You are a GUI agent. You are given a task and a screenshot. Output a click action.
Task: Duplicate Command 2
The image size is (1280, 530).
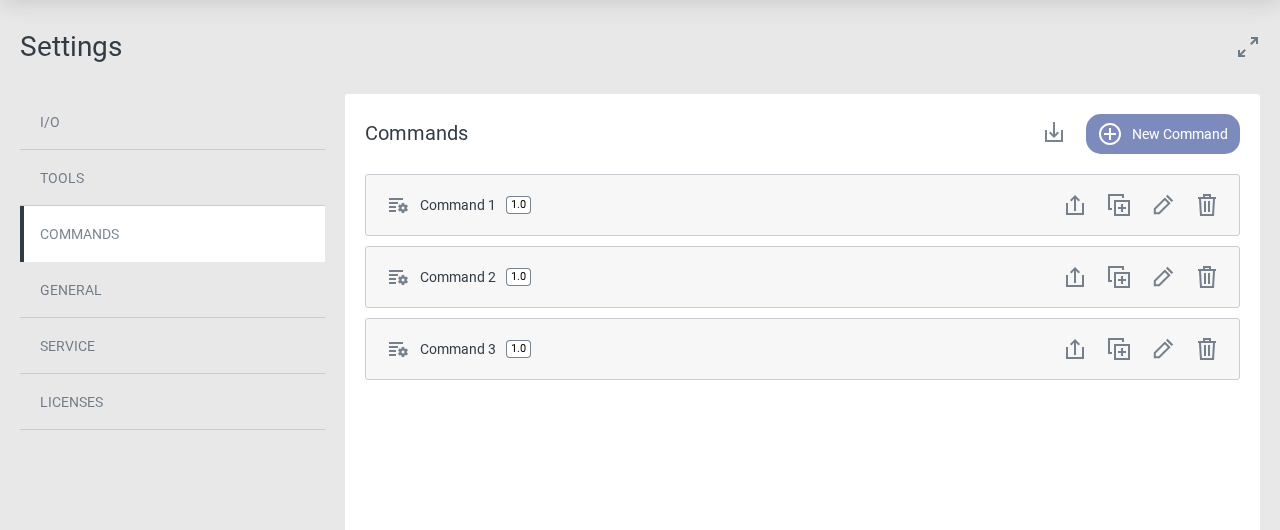(x=1119, y=277)
